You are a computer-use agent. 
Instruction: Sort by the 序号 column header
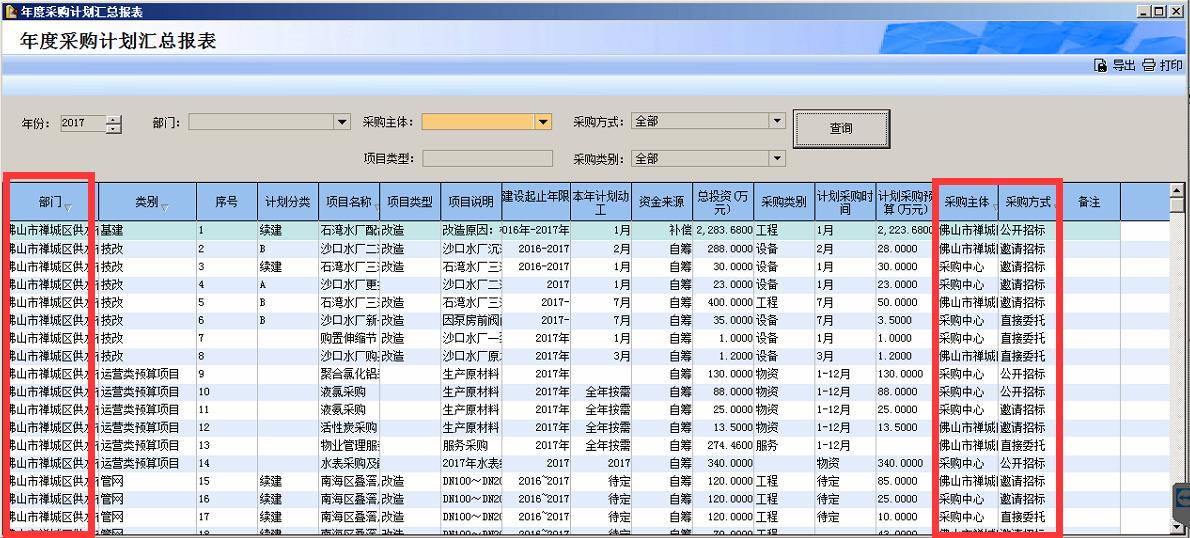click(226, 202)
